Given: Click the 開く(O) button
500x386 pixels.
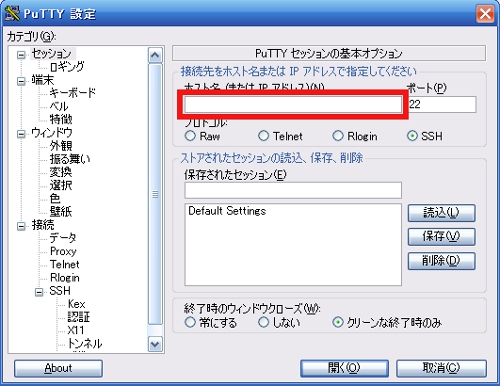Looking at the screenshot, I should click(344, 368).
